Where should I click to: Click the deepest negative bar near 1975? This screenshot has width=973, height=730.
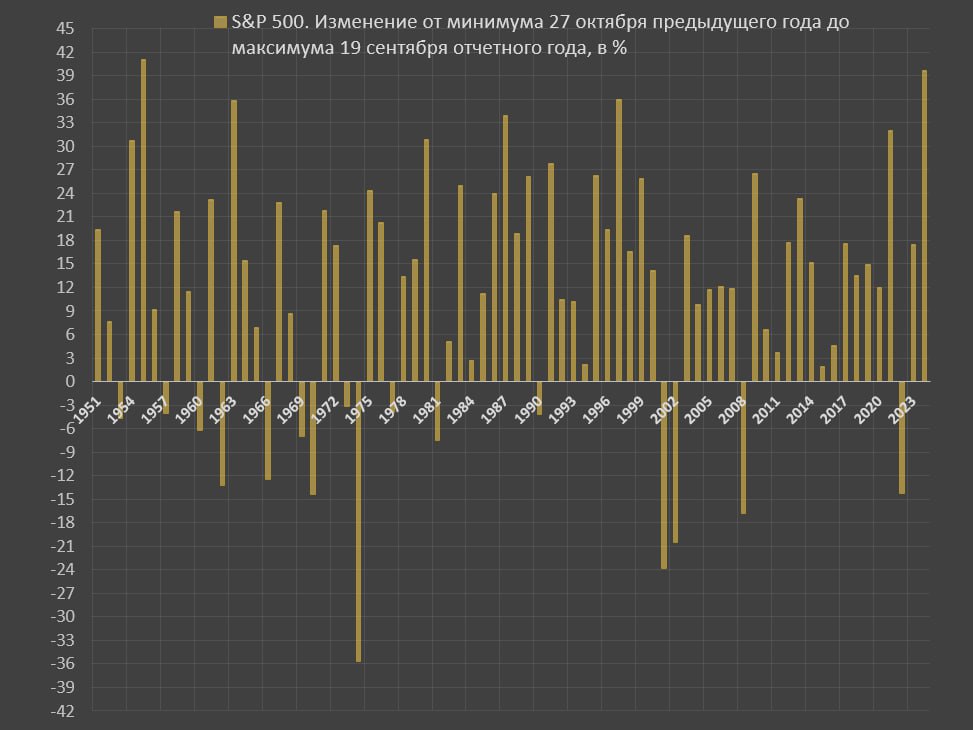pos(358,521)
